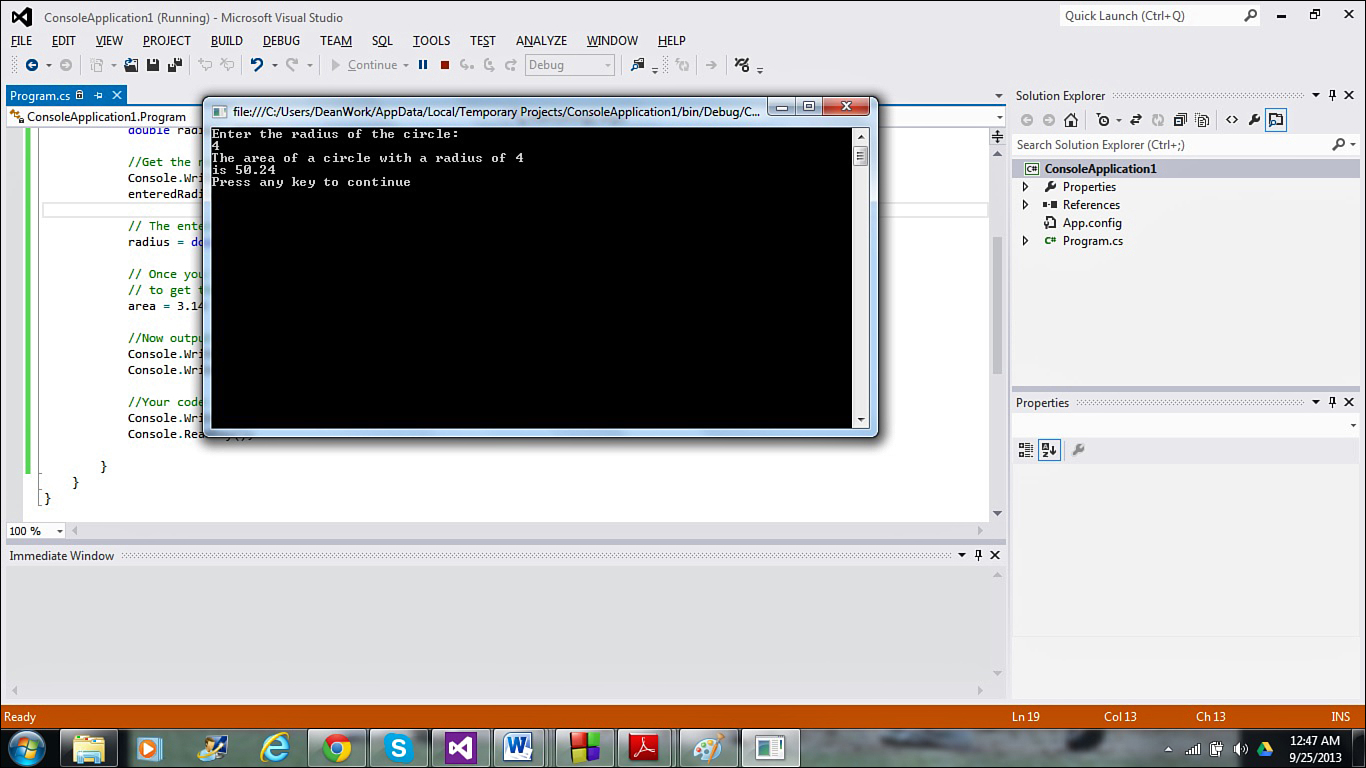Click the View Code angle-brackets icon

(x=1231, y=120)
